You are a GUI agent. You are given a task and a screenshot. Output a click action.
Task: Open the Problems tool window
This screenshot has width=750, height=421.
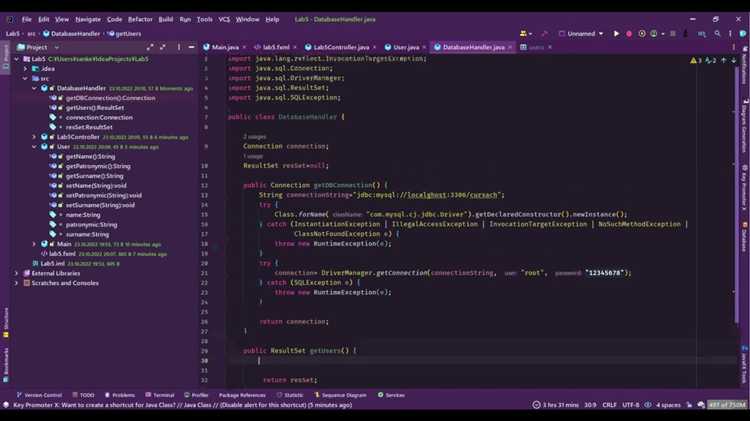click(120, 395)
